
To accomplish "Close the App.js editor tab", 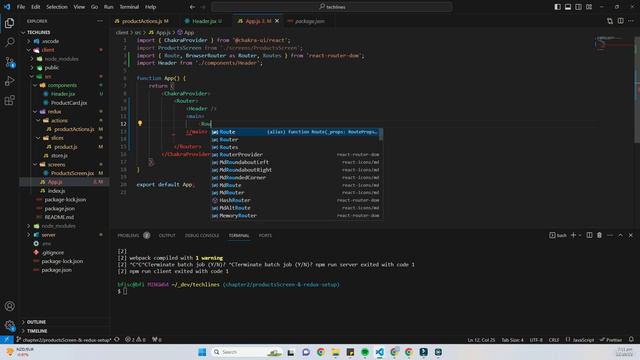I will pyautogui.click(x=277, y=21).
